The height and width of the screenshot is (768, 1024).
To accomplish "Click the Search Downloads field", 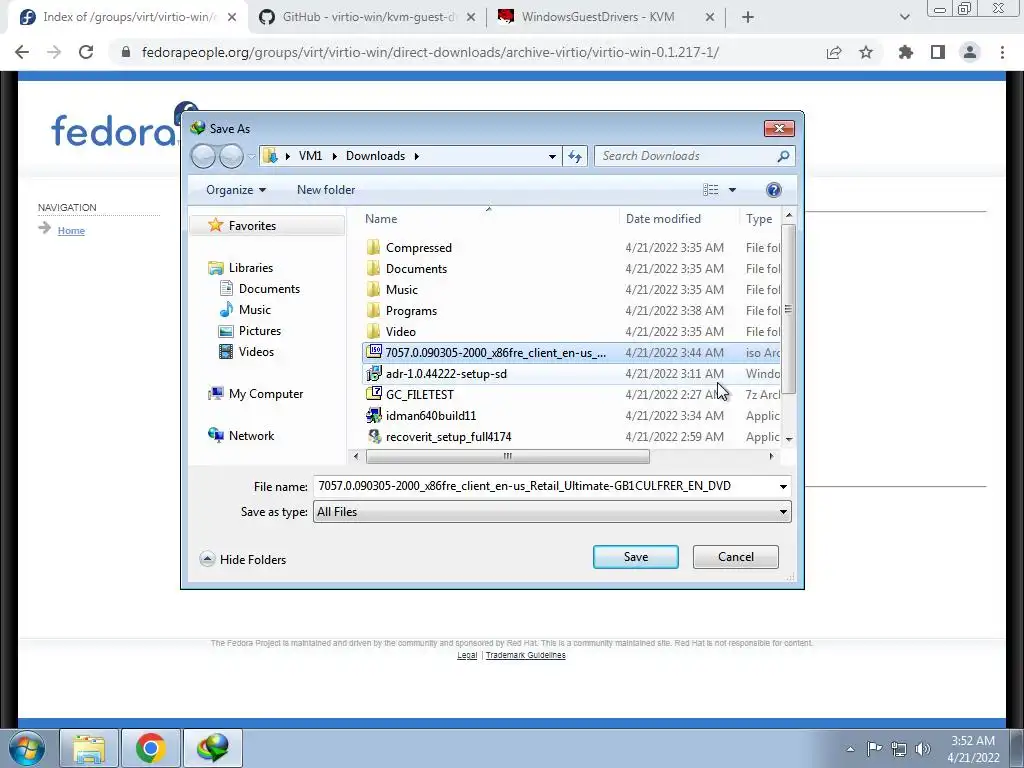I will (686, 156).
